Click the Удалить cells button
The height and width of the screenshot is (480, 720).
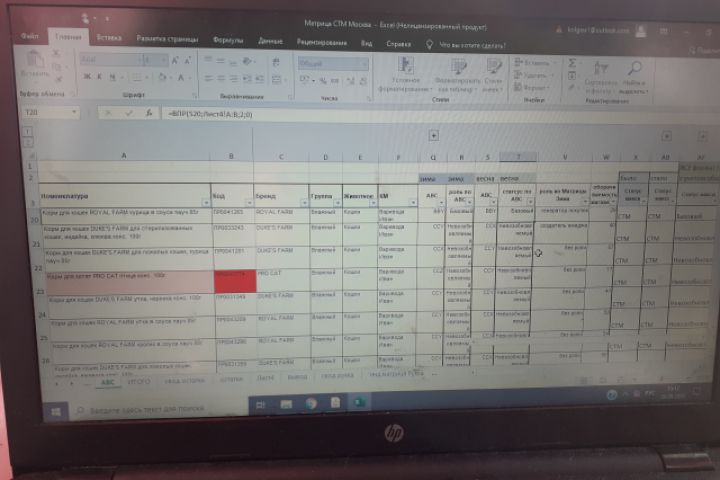[x=532, y=75]
